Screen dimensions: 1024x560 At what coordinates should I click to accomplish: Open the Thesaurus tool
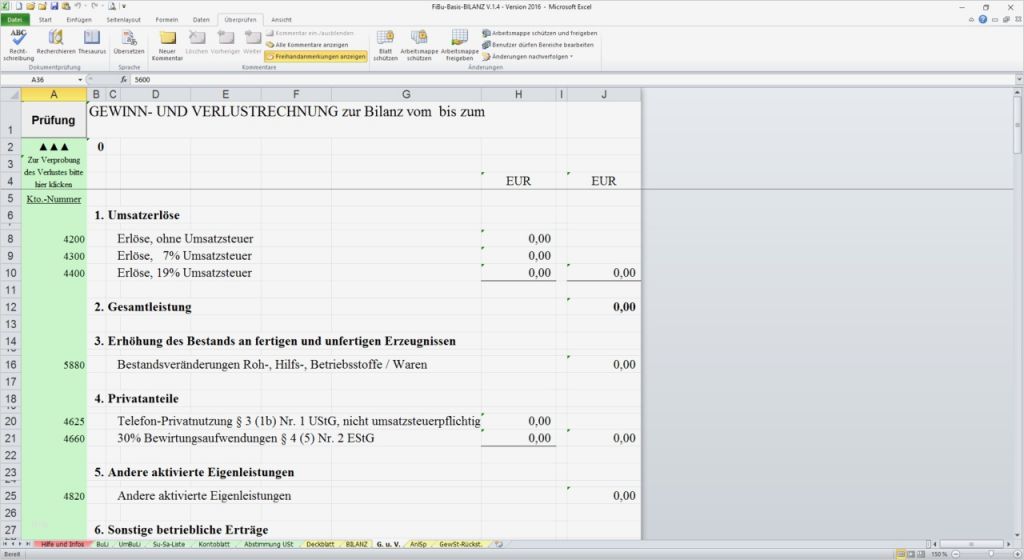tap(92, 42)
